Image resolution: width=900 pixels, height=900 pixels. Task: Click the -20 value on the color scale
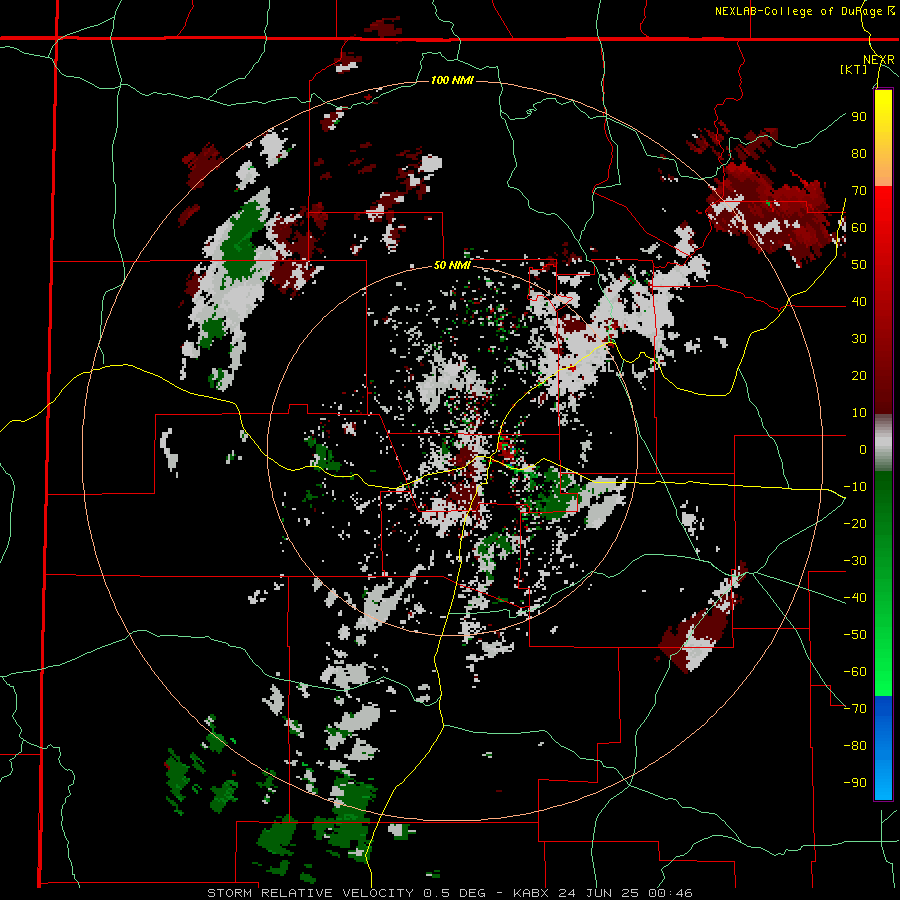coord(855,523)
